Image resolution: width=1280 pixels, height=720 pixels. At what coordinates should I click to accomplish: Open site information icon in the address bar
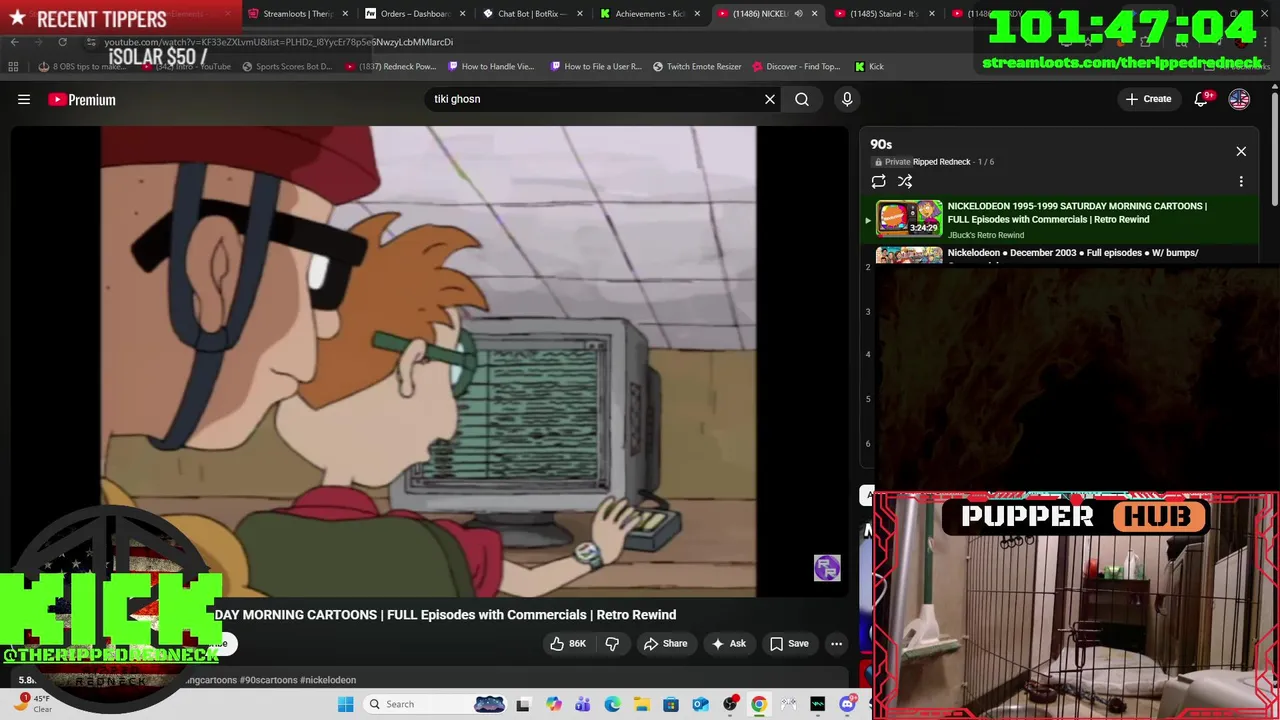(91, 42)
